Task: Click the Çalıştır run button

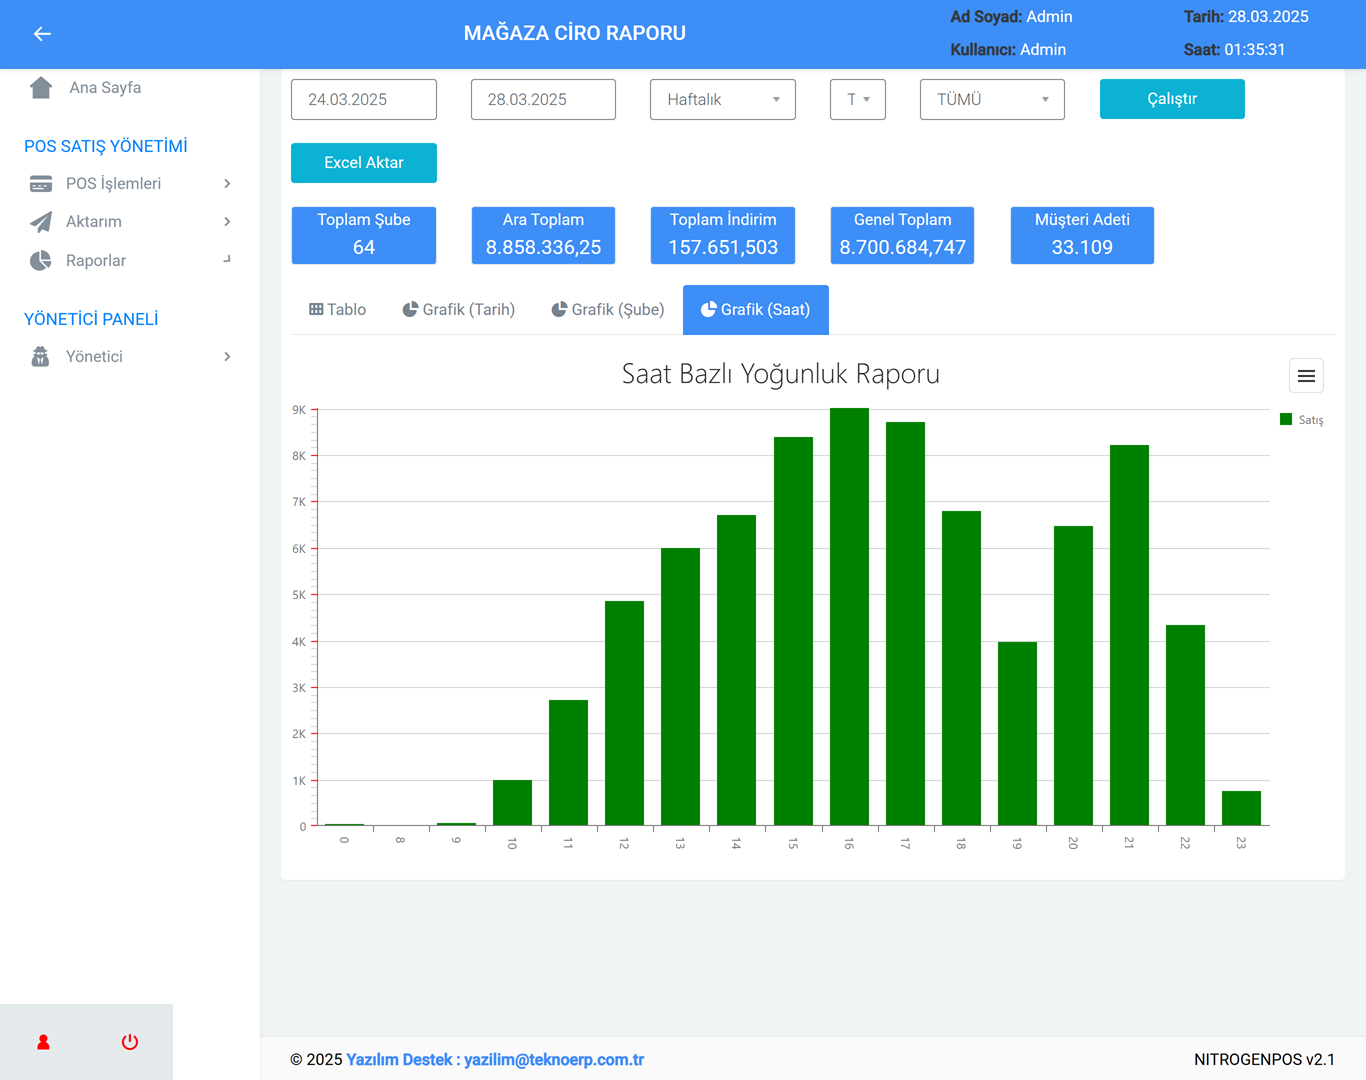Action: (x=1172, y=99)
